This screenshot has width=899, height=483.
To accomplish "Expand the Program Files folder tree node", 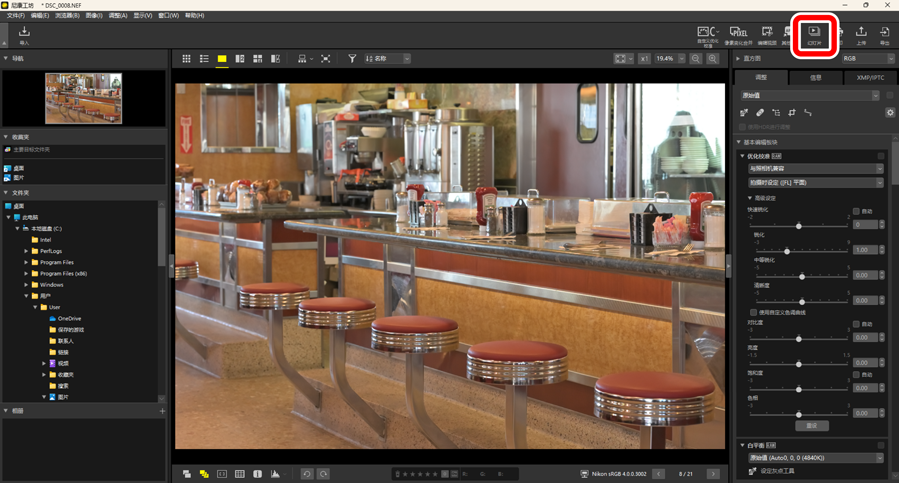I will pos(27,262).
